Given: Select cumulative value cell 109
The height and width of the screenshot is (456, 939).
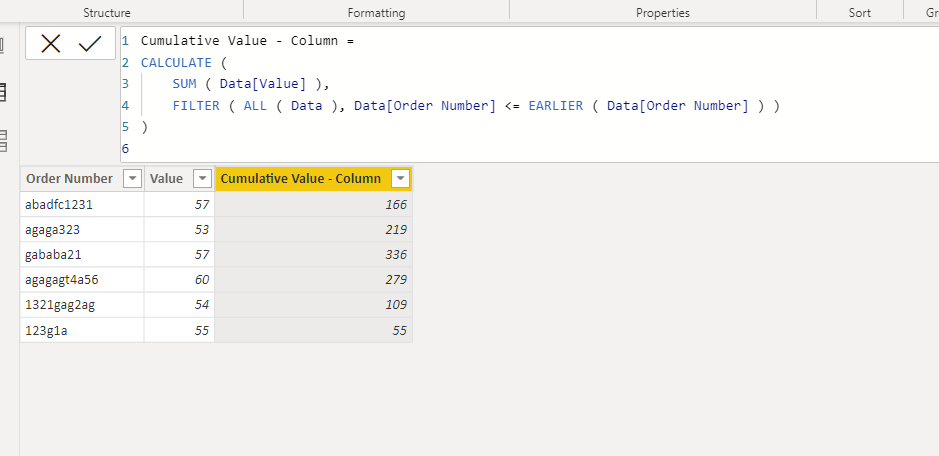Looking at the screenshot, I should click(314, 305).
